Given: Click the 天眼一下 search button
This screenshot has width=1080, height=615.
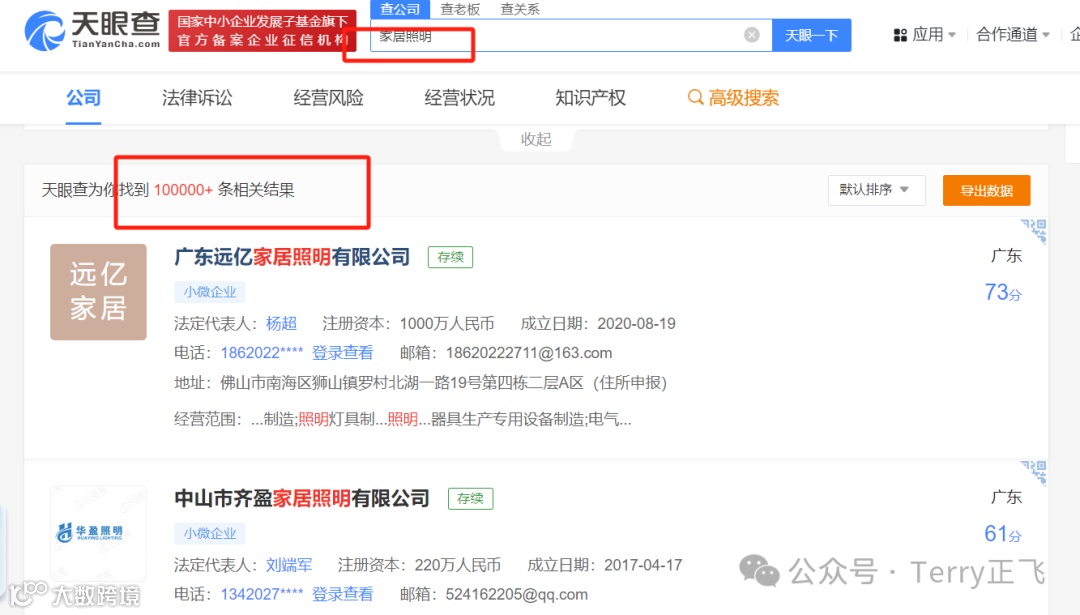Looking at the screenshot, I should (x=811, y=35).
